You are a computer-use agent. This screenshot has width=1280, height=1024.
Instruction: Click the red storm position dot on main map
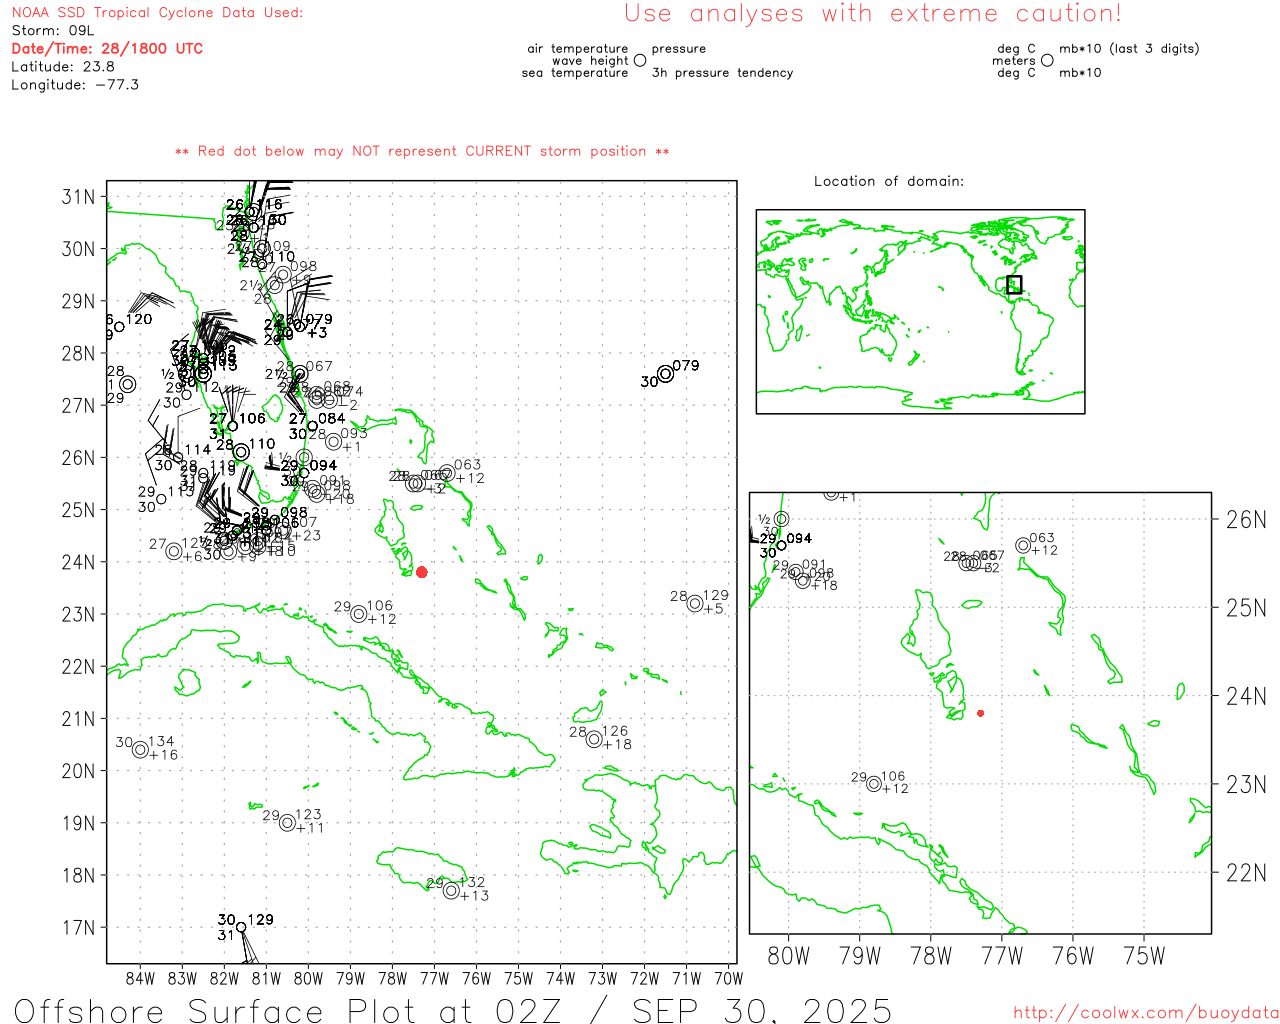(x=422, y=572)
